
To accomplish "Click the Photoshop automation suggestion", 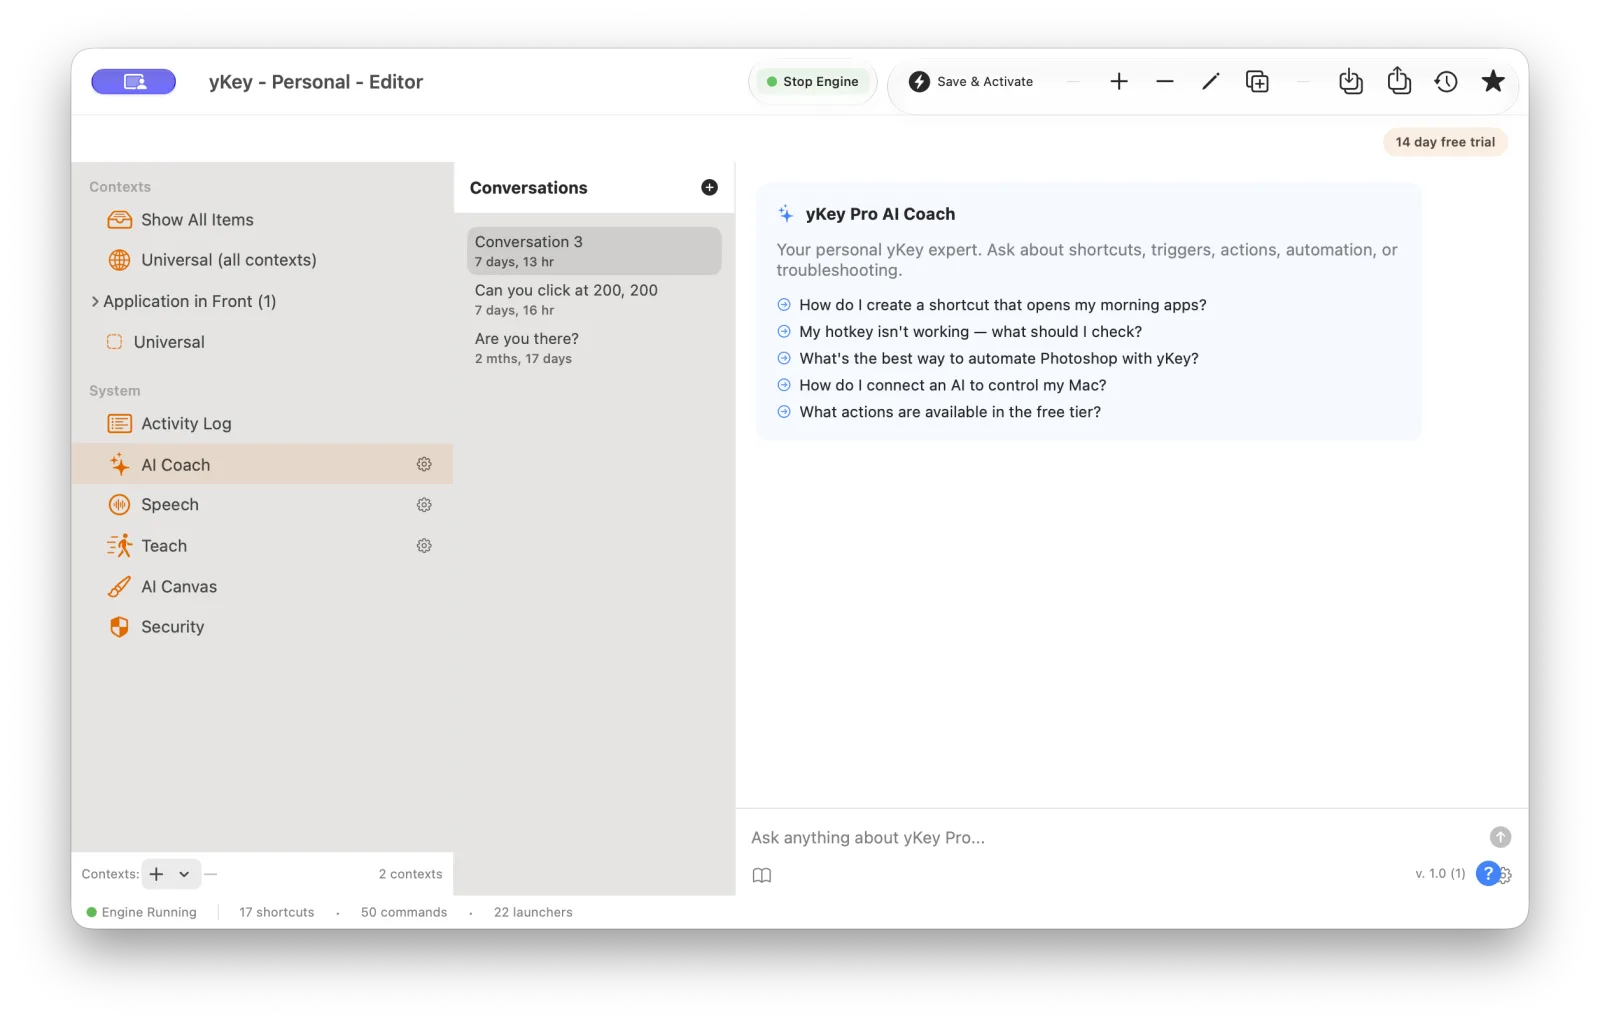I will [988, 358].
